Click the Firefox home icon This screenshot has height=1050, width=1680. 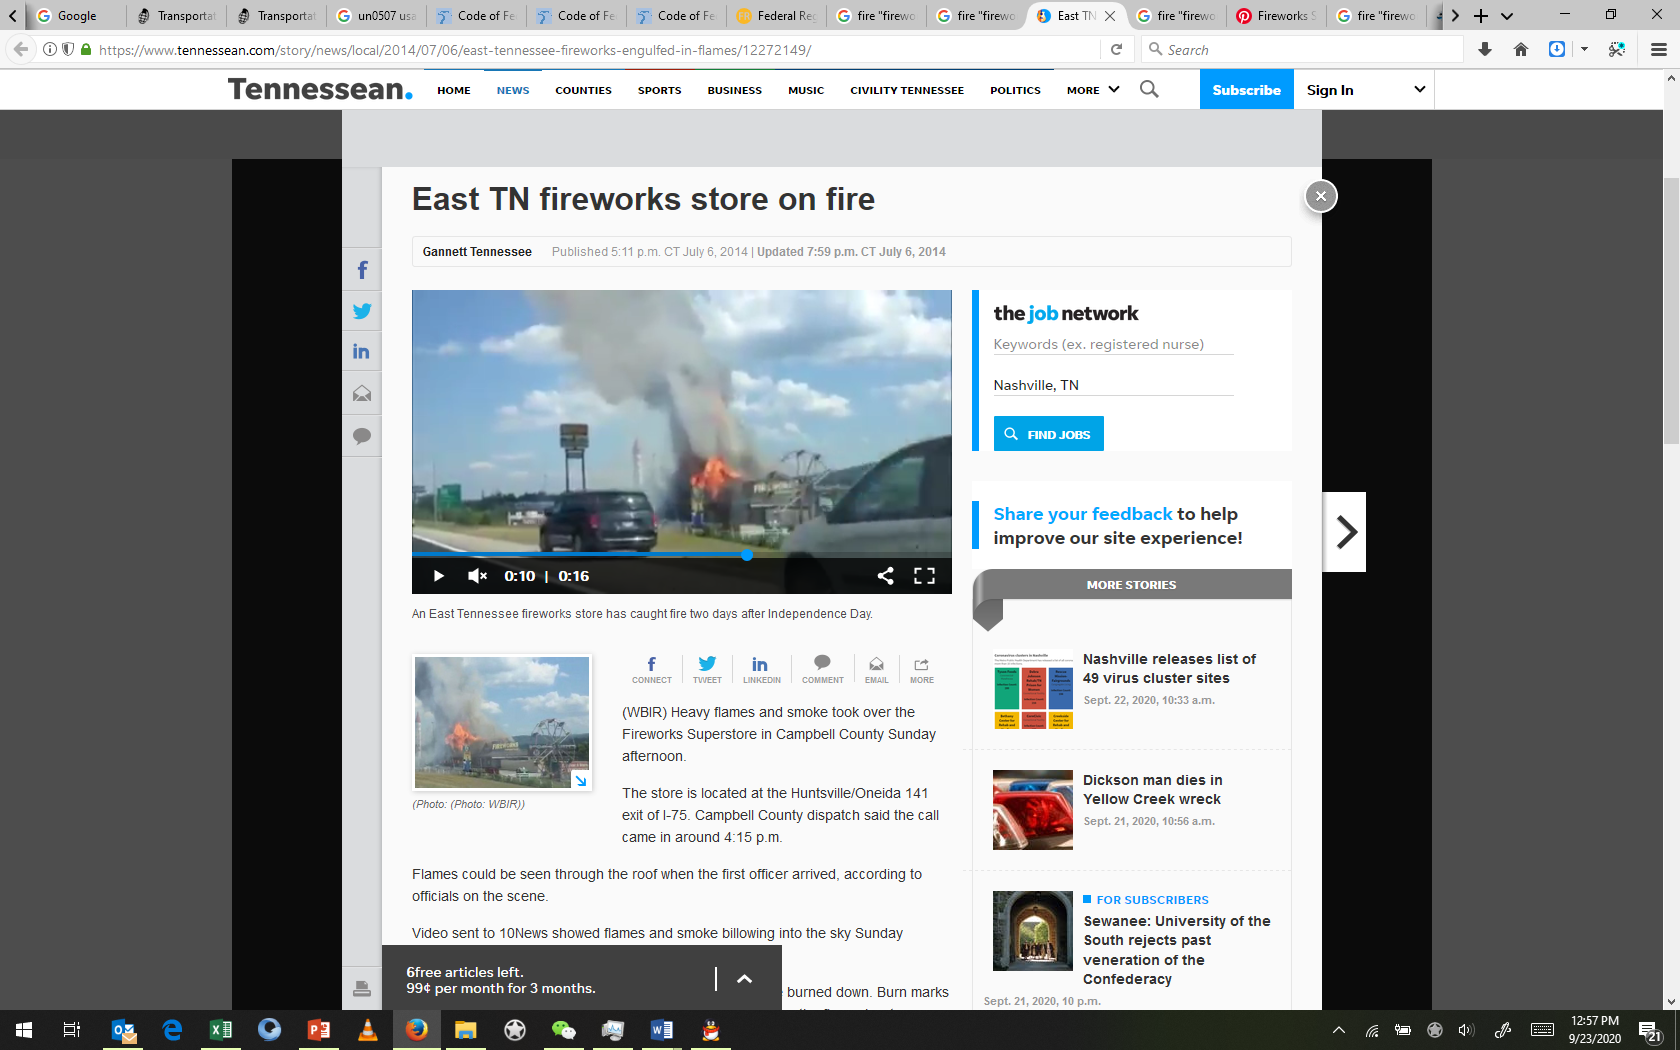click(1520, 49)
